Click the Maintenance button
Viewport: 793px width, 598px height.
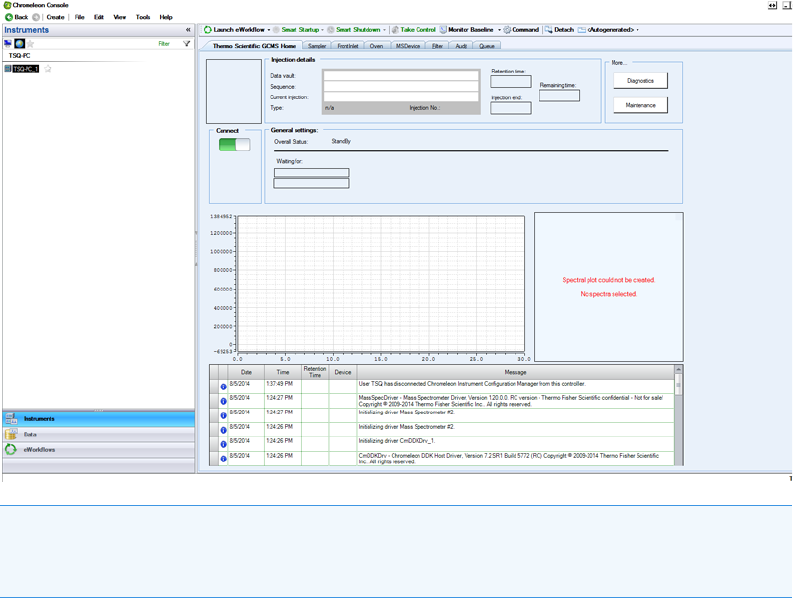pos(640,105)
